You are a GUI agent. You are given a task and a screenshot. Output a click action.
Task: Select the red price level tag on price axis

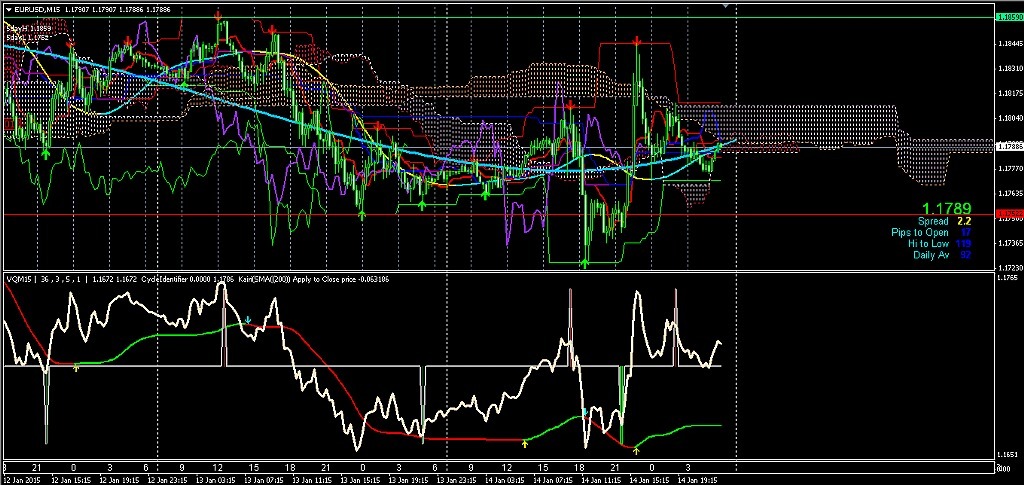(1008, 214)
